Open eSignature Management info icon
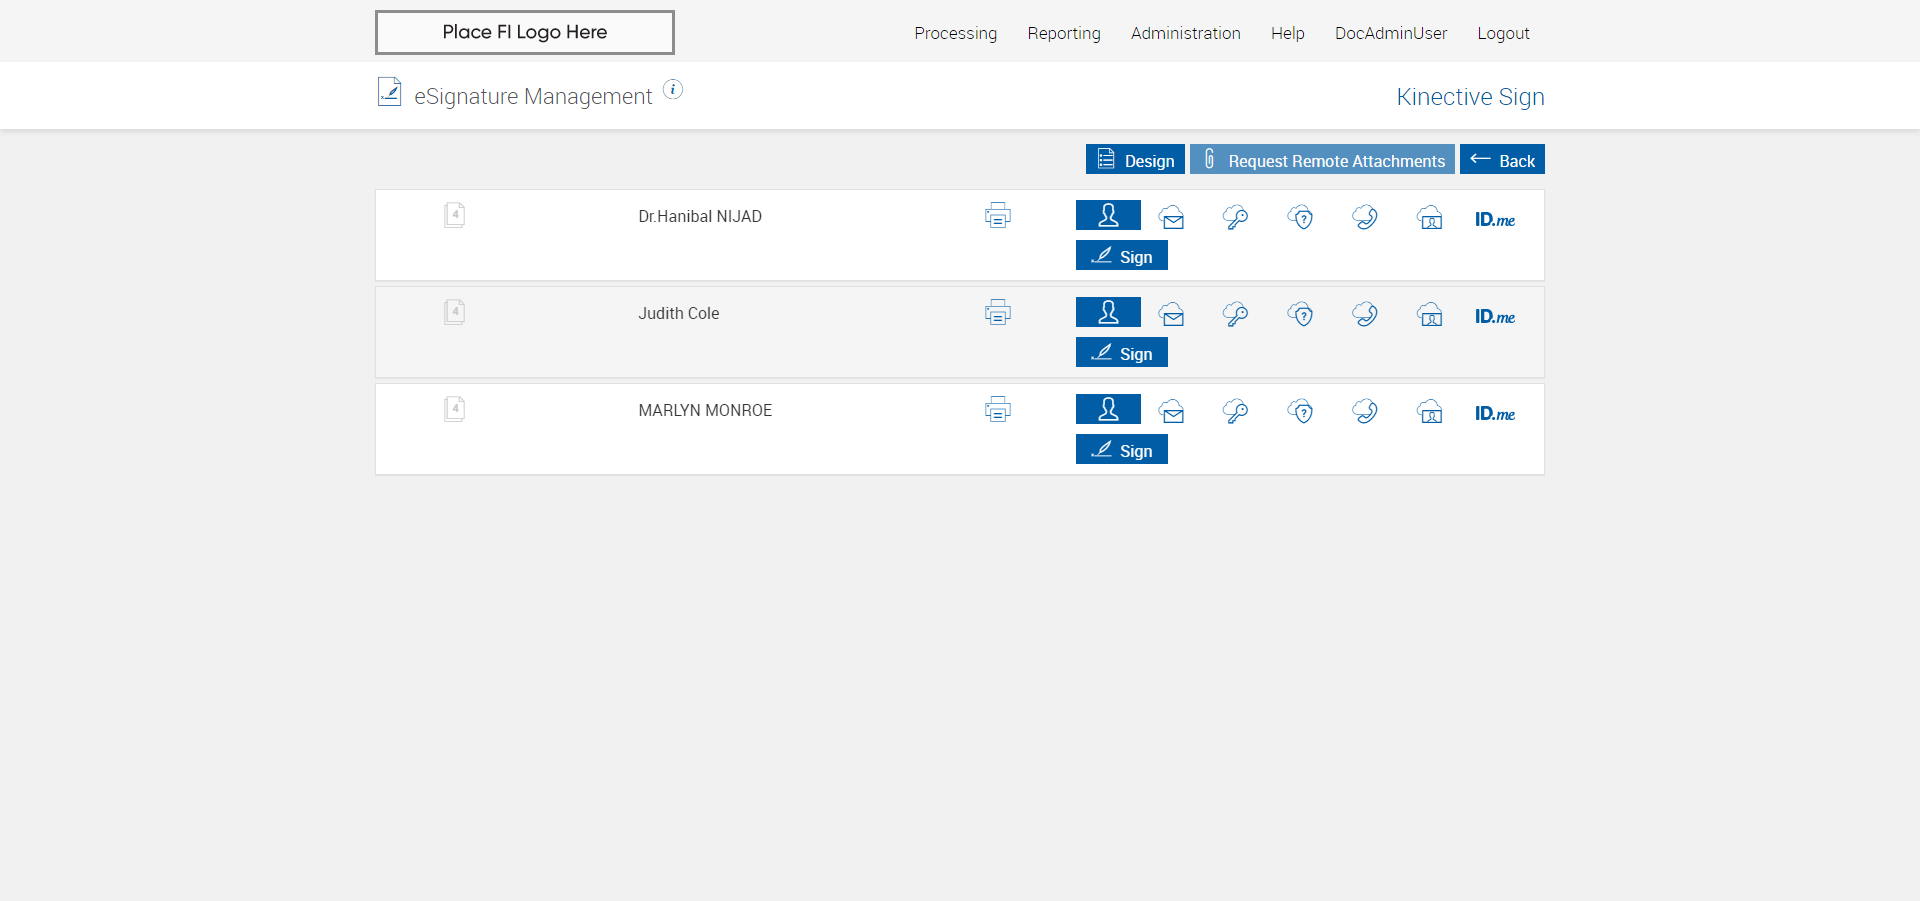The image size is (1920, 901). pos(673,90)
